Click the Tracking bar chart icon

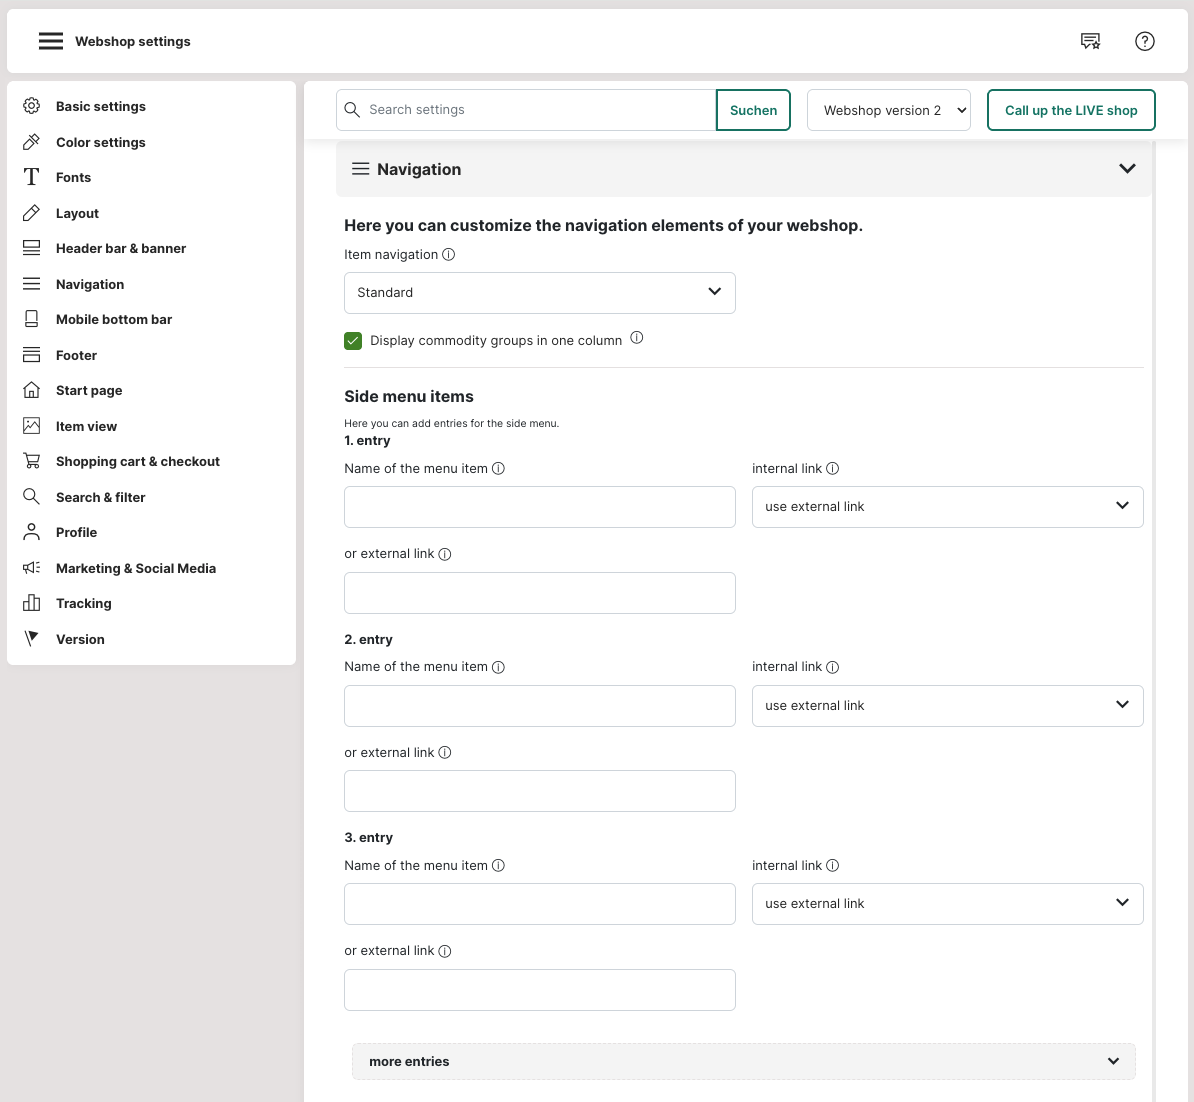coord(32,603)
